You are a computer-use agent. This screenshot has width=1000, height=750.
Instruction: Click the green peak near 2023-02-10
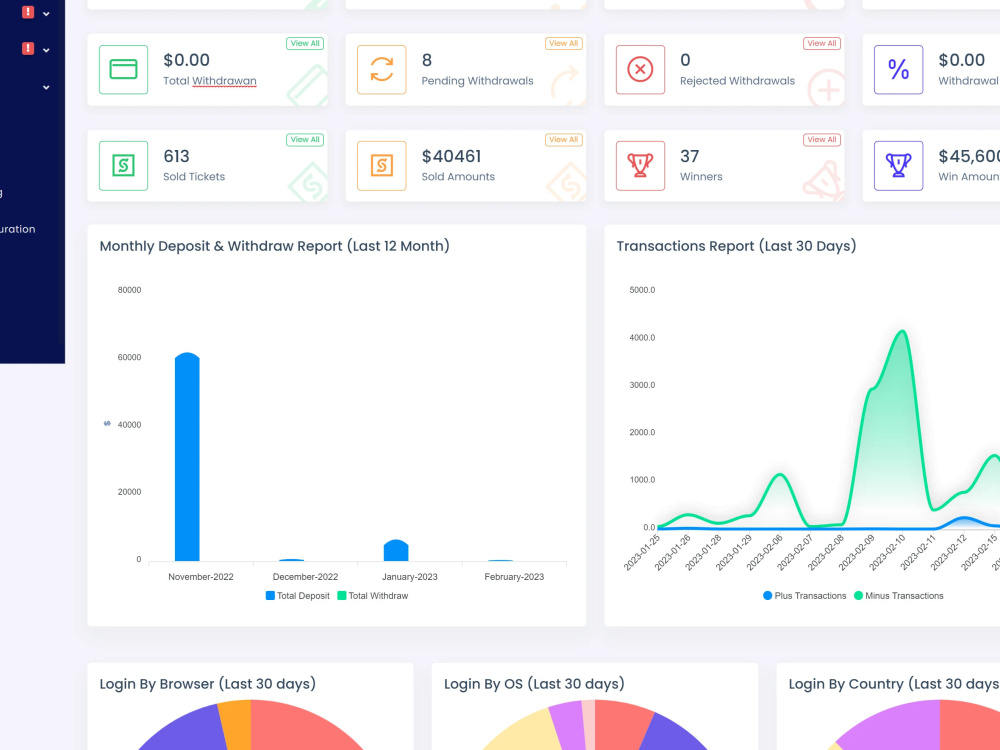[902, 332]
